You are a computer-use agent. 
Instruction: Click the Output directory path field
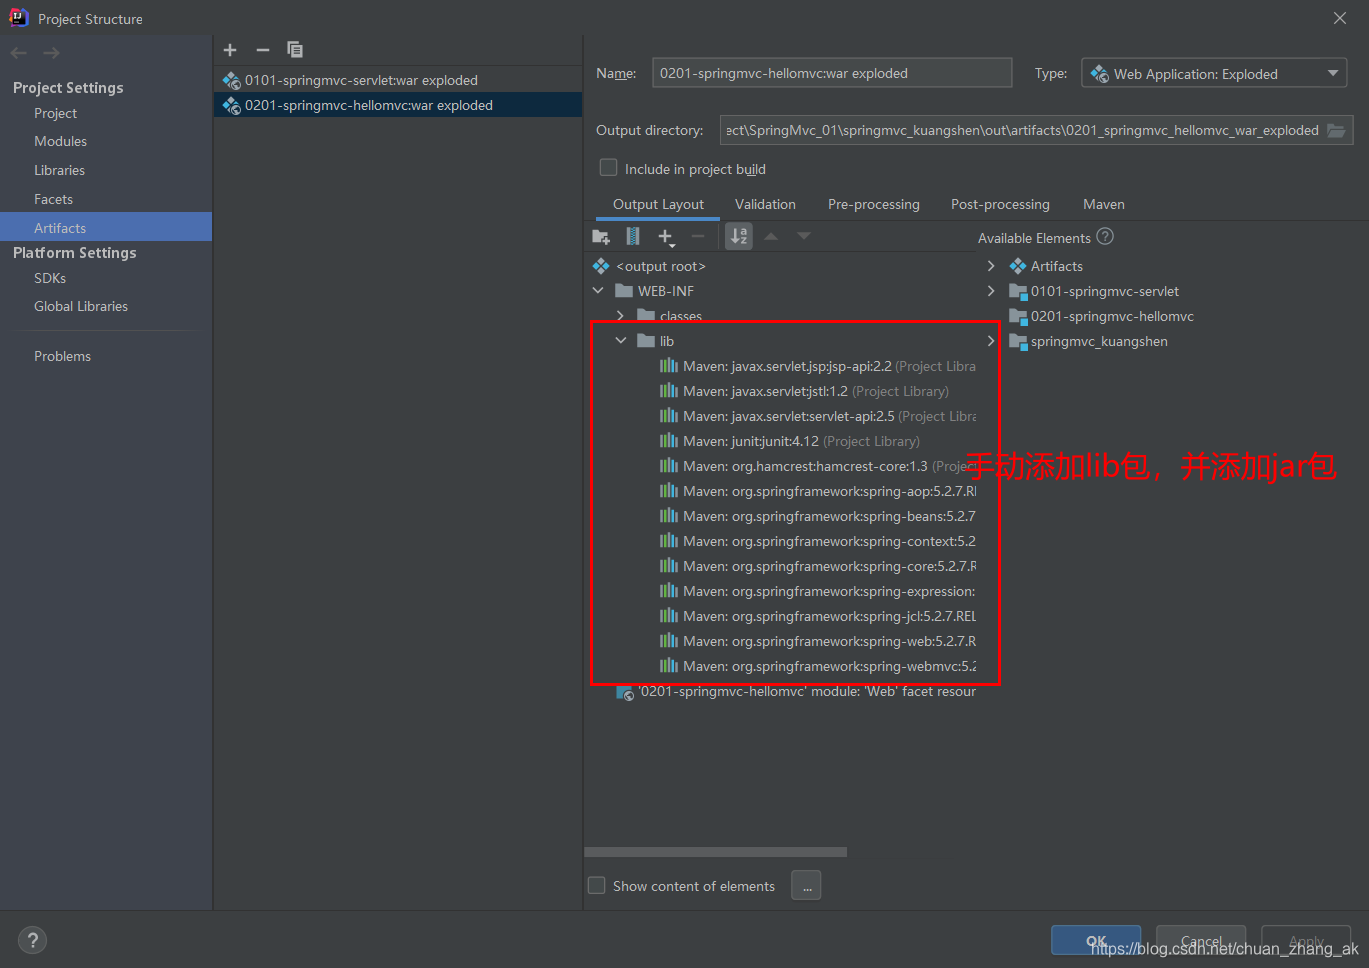pos(1022,130)
